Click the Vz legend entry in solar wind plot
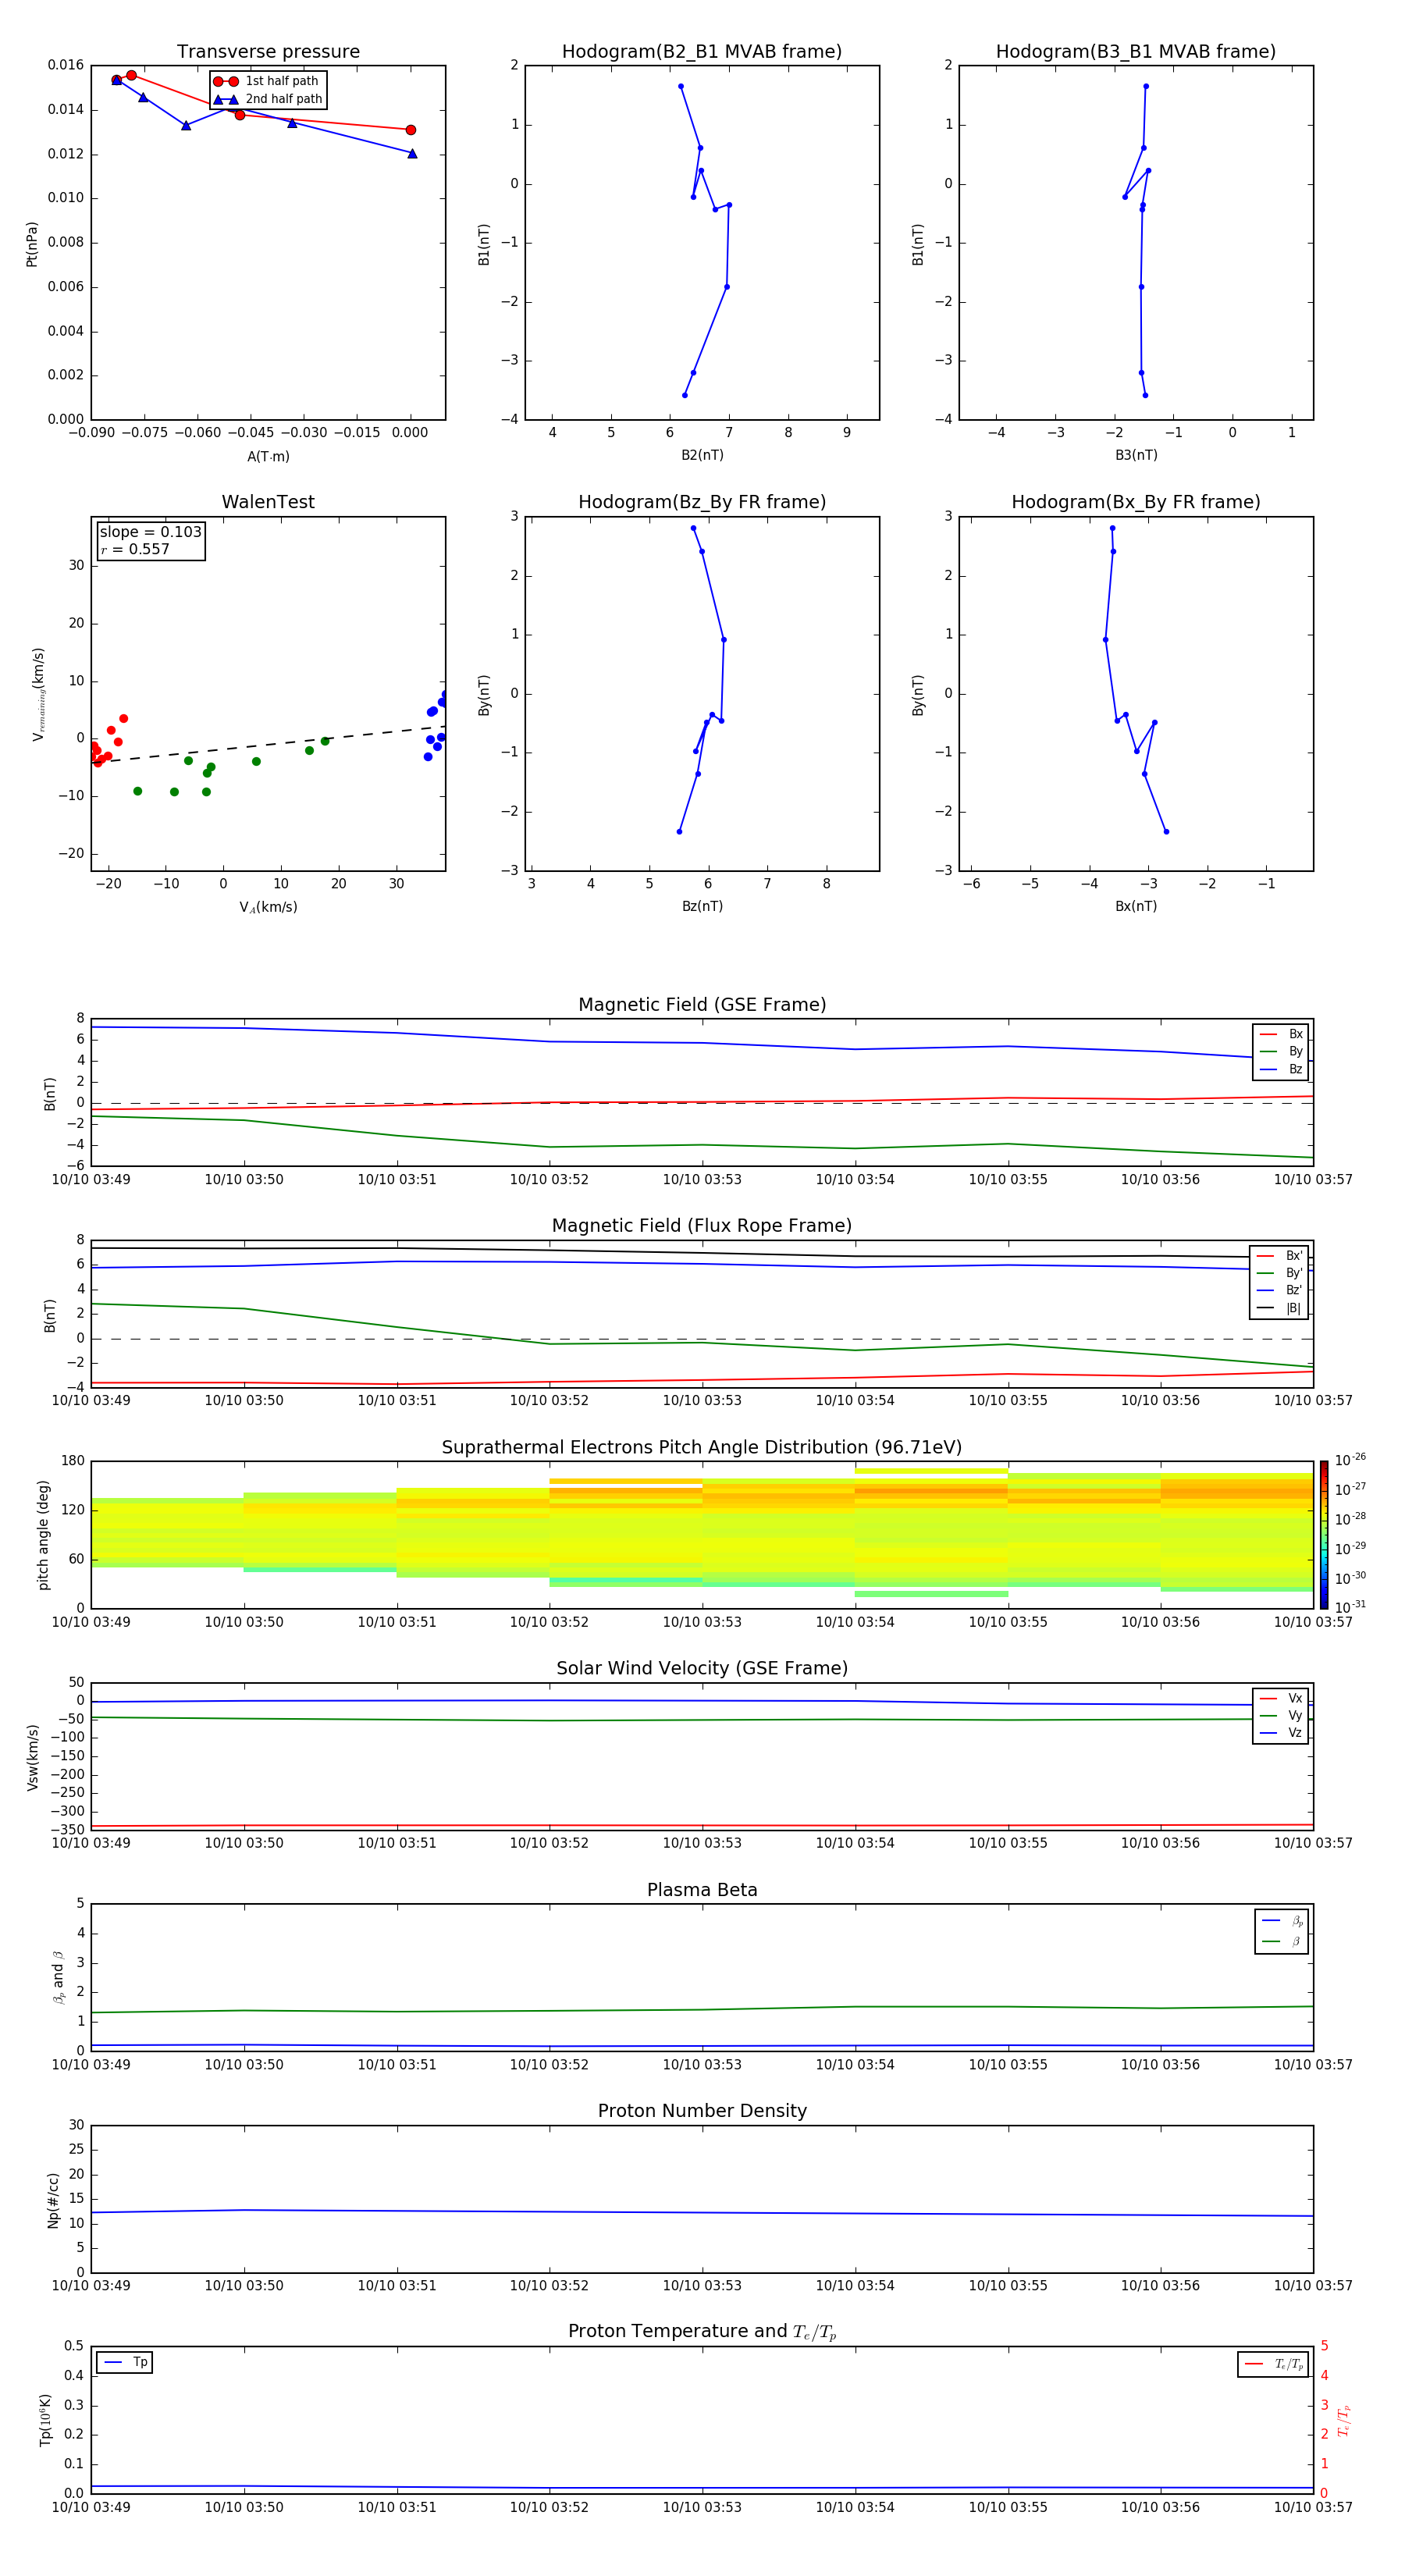The height and width of the screenshot is (2576, 1405). 1281,1733
